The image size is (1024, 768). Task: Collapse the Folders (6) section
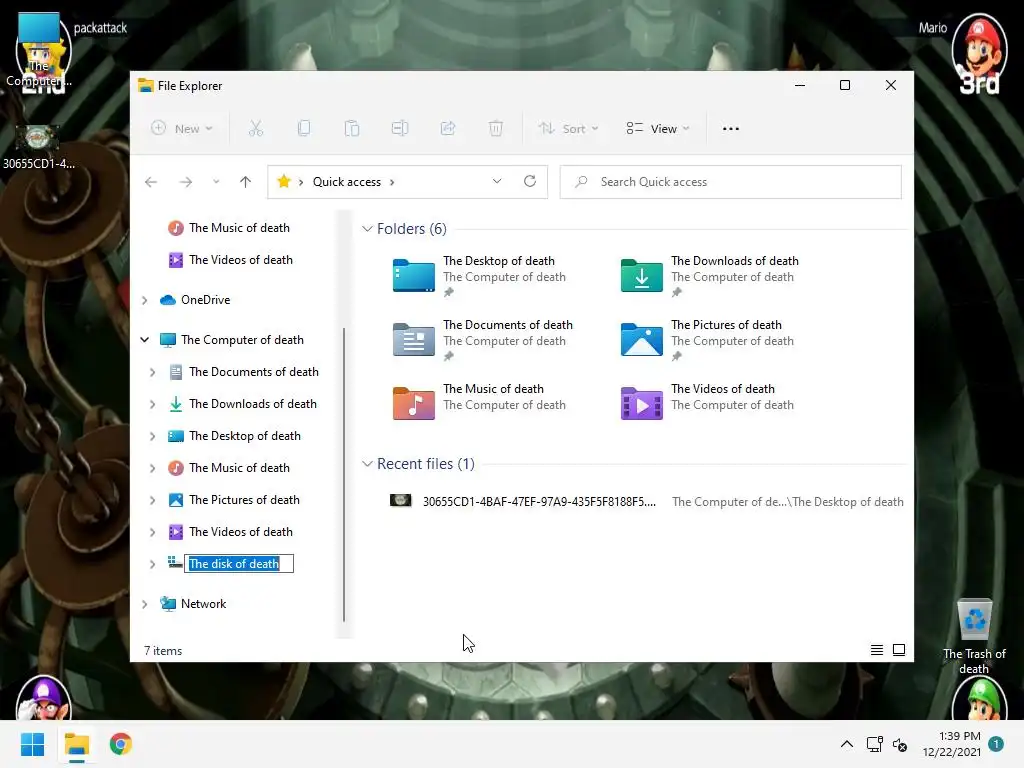(x=368, y=229)
